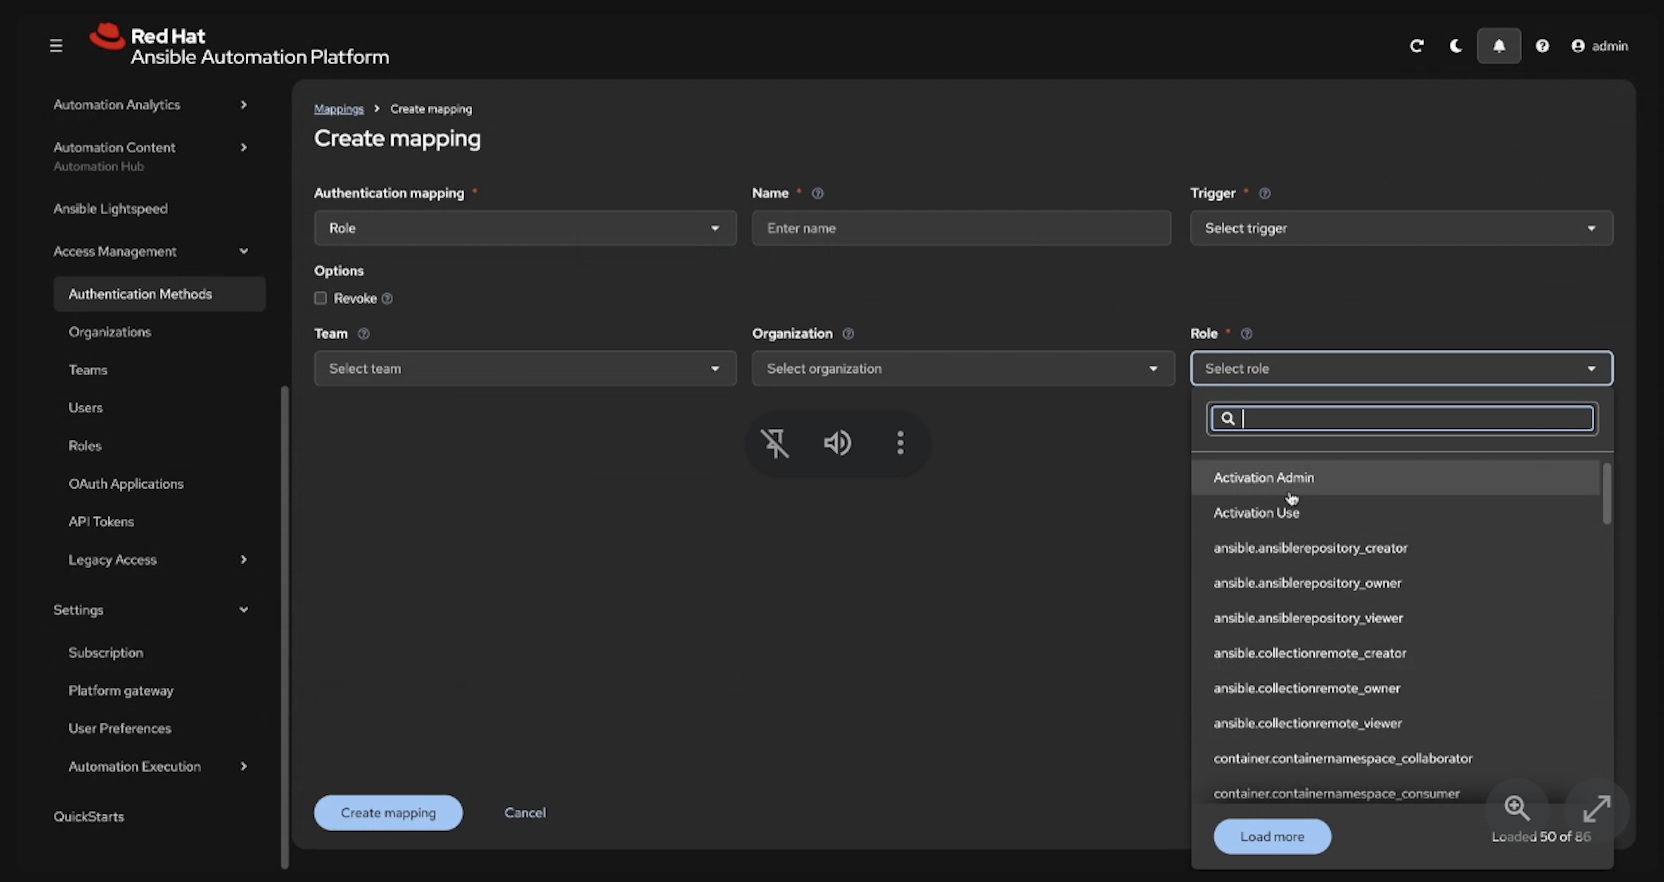Click the unpin icon in floating toolbar

[775, 443]
